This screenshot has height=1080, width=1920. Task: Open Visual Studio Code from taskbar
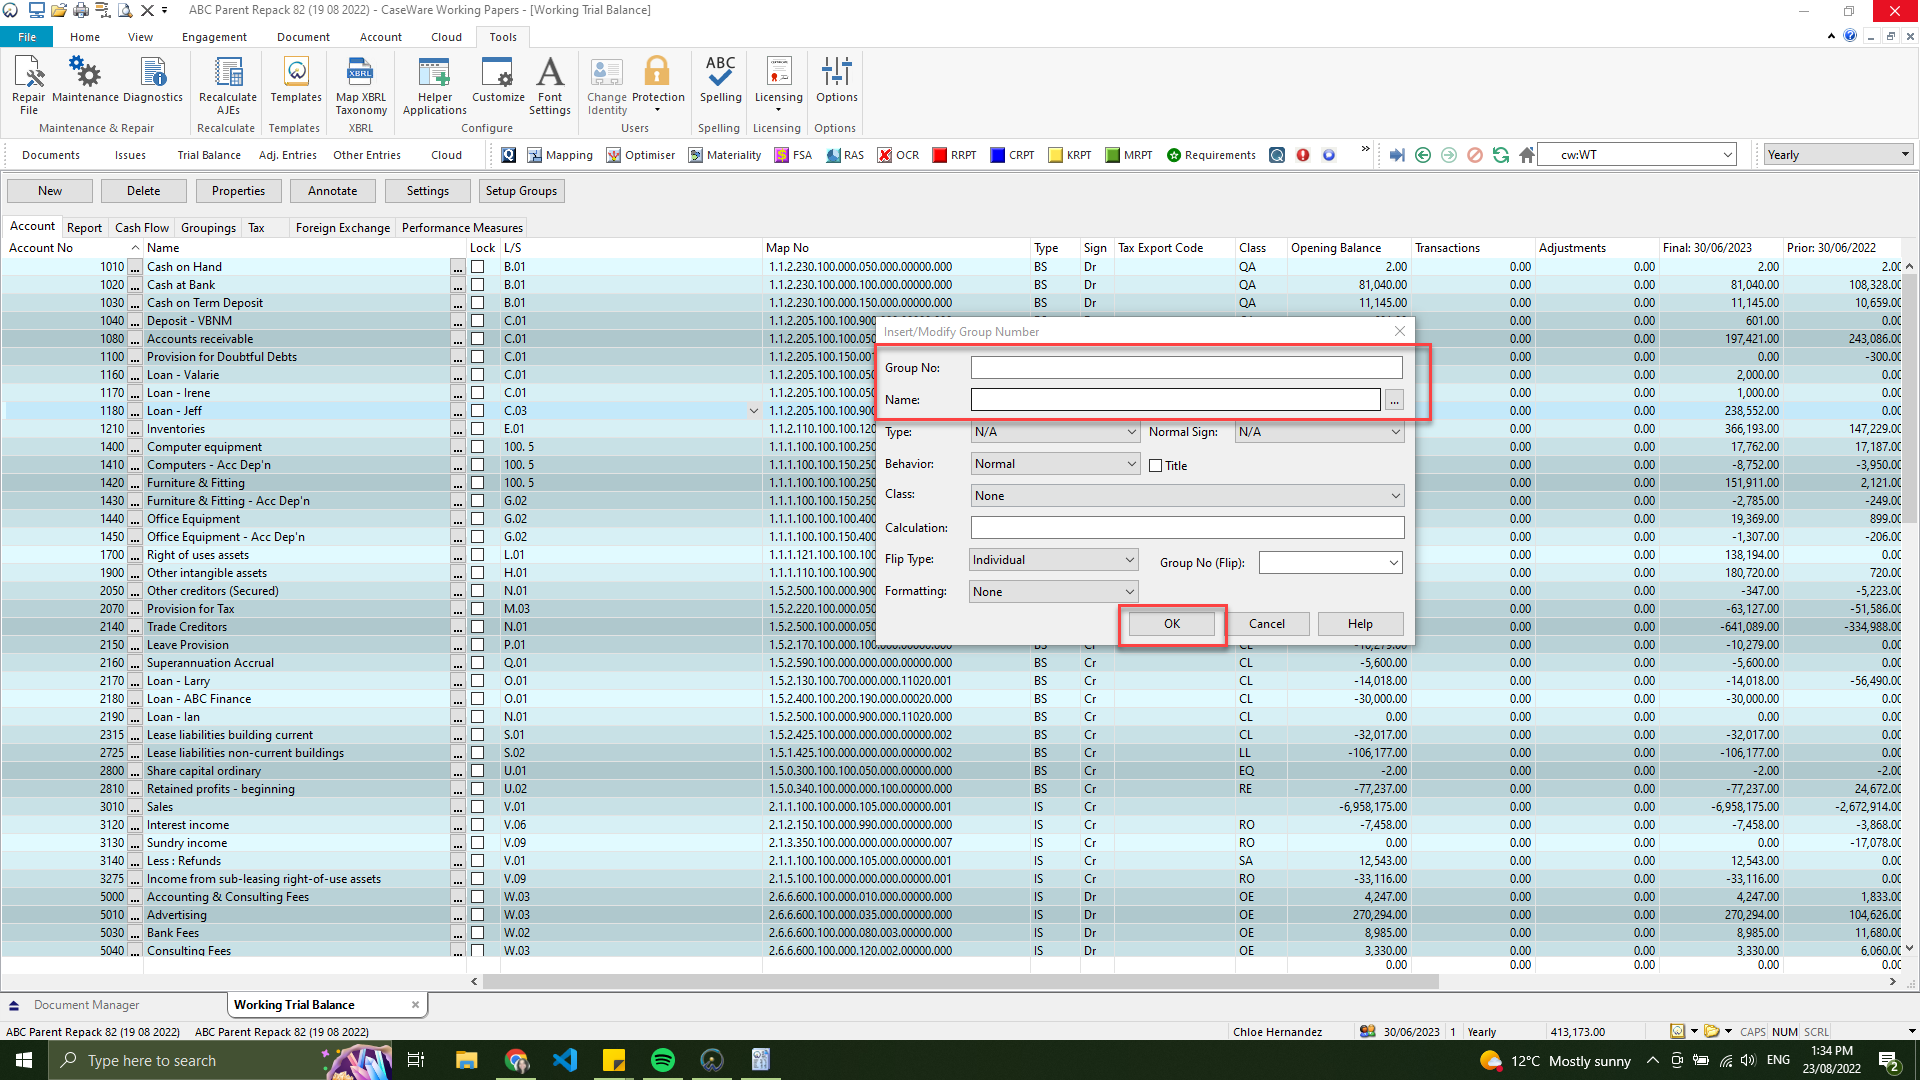point(565,1060)
